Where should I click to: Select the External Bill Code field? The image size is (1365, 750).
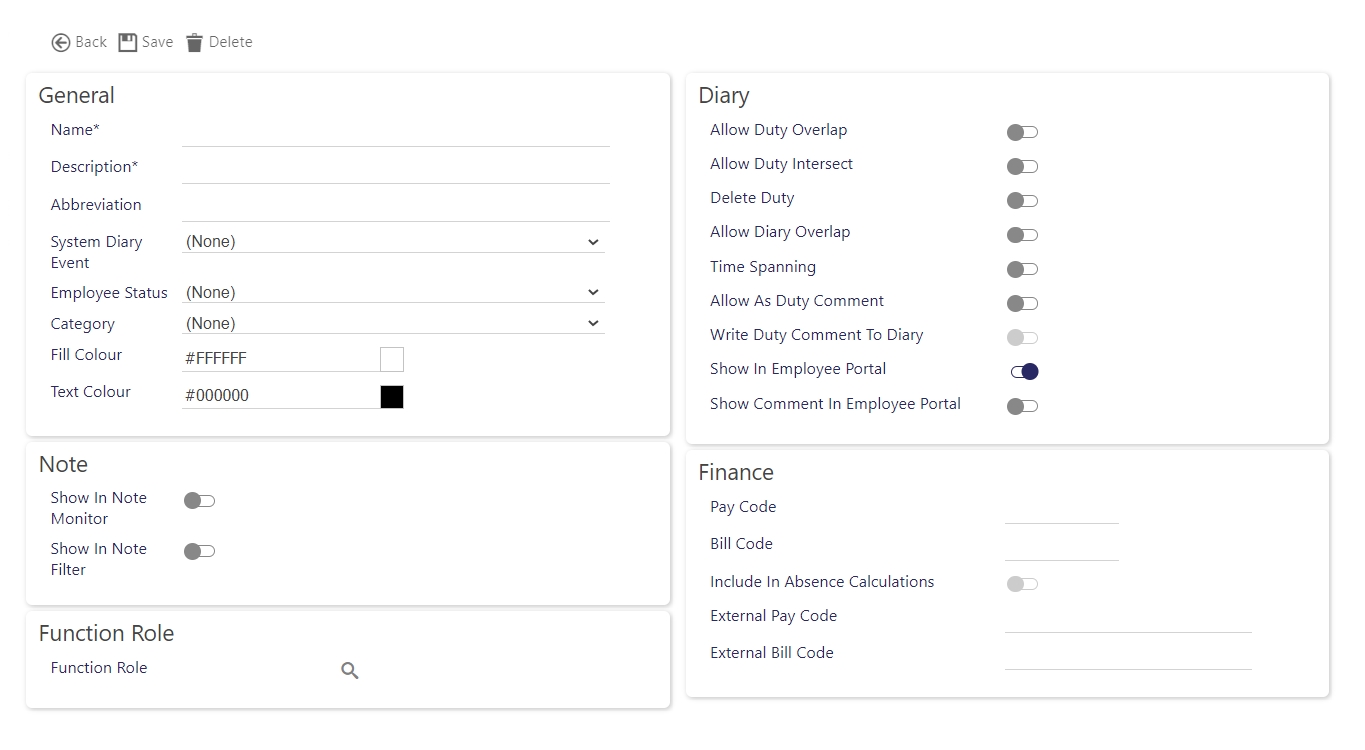pyautogui.click(x=1127, y=656)
